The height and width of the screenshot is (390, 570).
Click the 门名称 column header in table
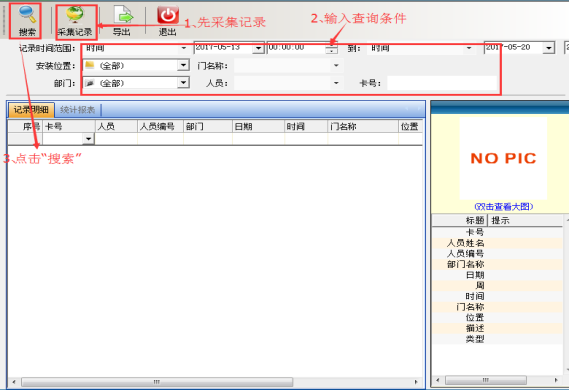pos(363,126)
